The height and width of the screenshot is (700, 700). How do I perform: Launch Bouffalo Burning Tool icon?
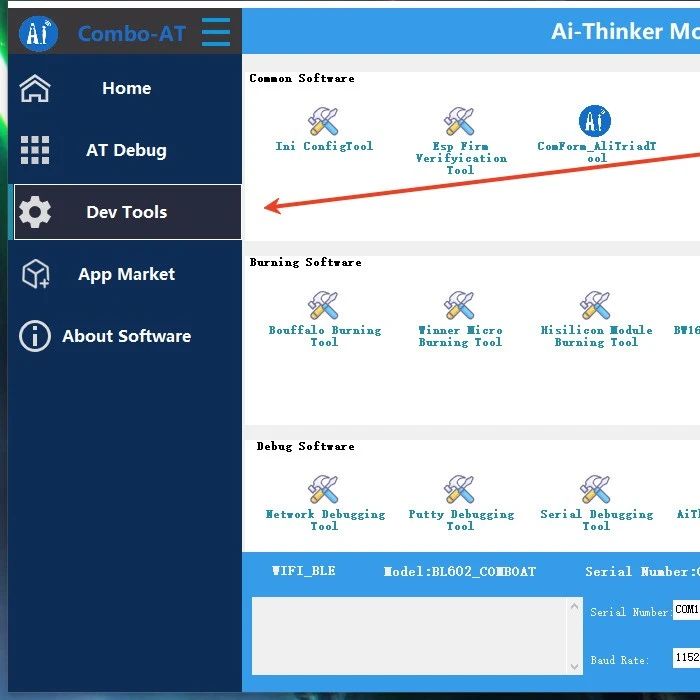[323, 305]
